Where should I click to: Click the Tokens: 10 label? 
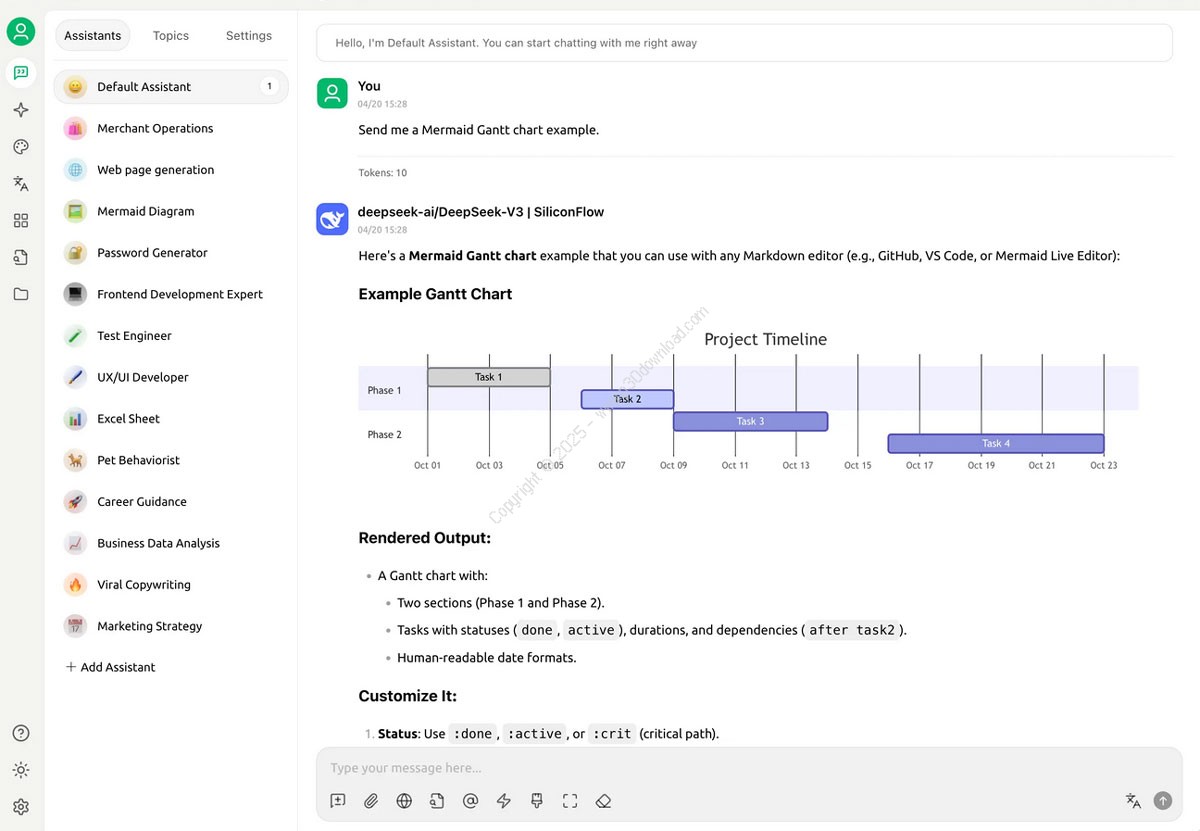[383, 173]
